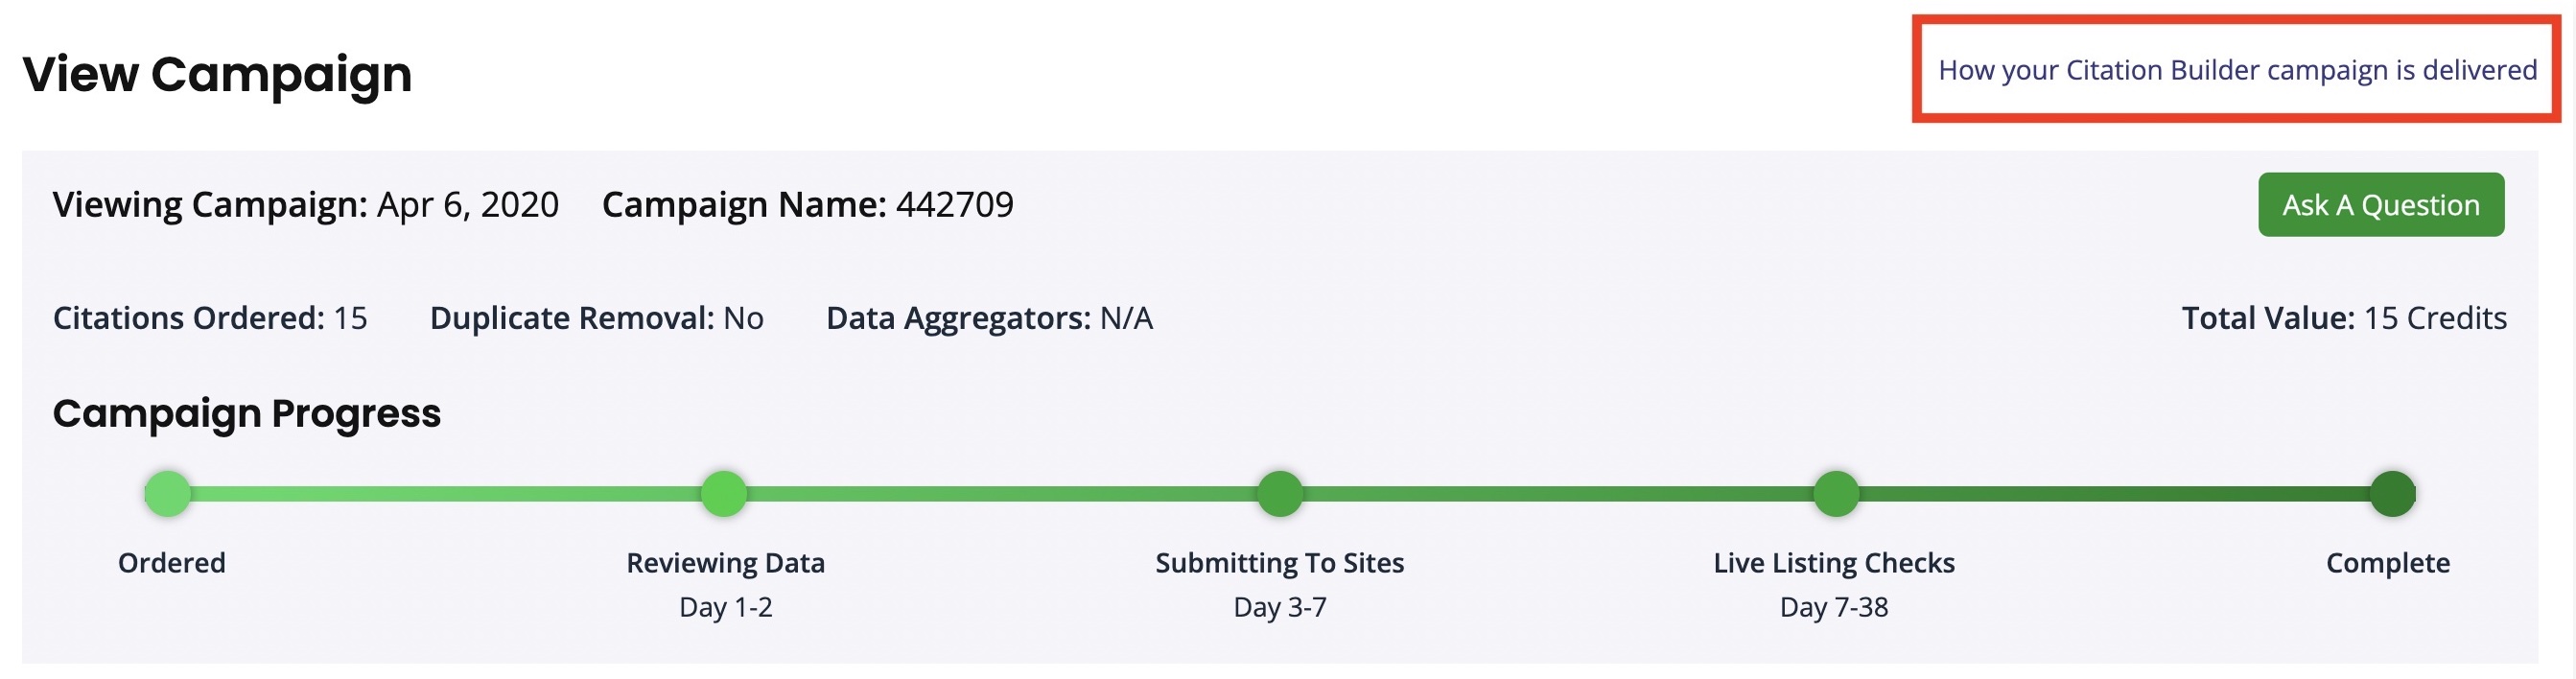Screen dimensions: 2576x679
Task: Click the Day 7-38 label
Action: click(1833, 607)
